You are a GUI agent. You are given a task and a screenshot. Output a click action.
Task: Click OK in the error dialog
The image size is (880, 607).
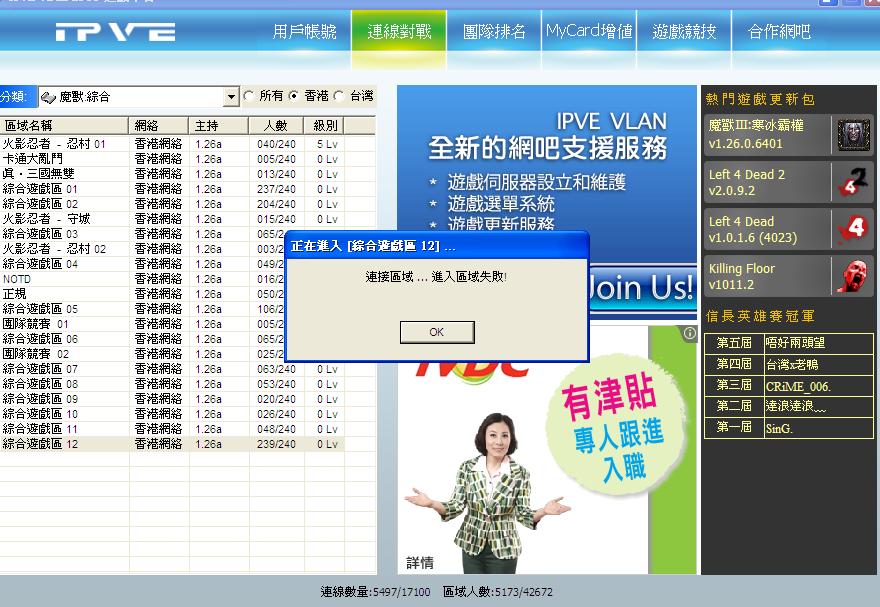(x=437, y=332)
